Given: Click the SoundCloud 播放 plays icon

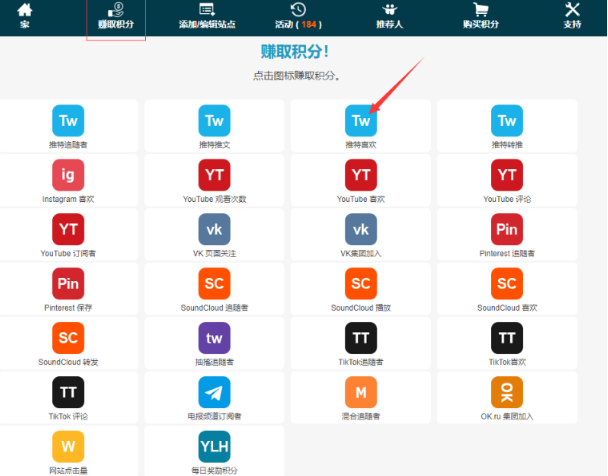Looking at the screenshot, I should (361, 284).
